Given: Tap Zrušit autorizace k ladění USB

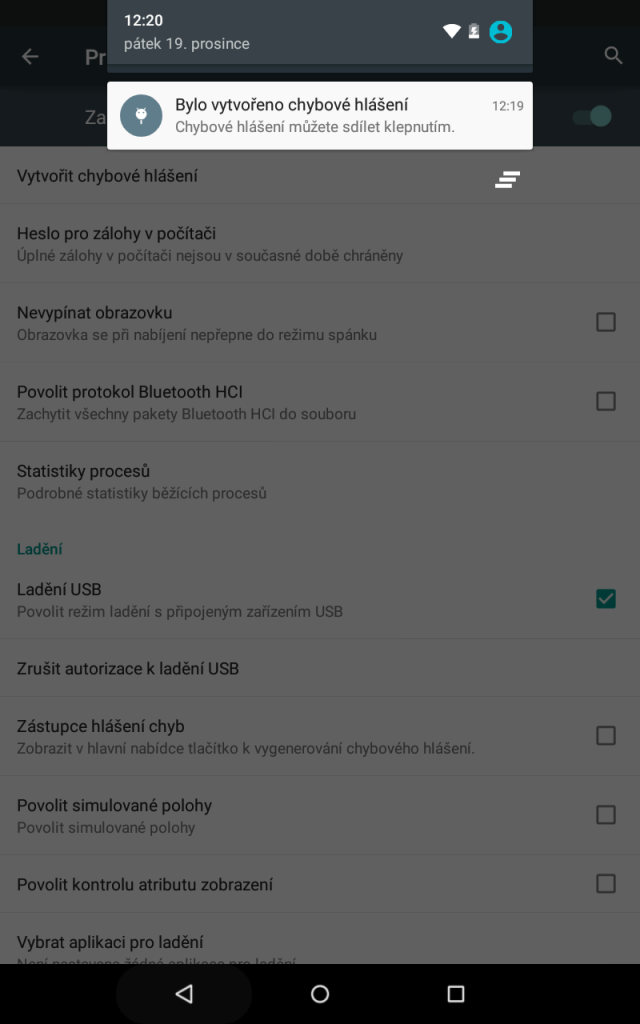Looking at the screenshot, I should point(320,668).
